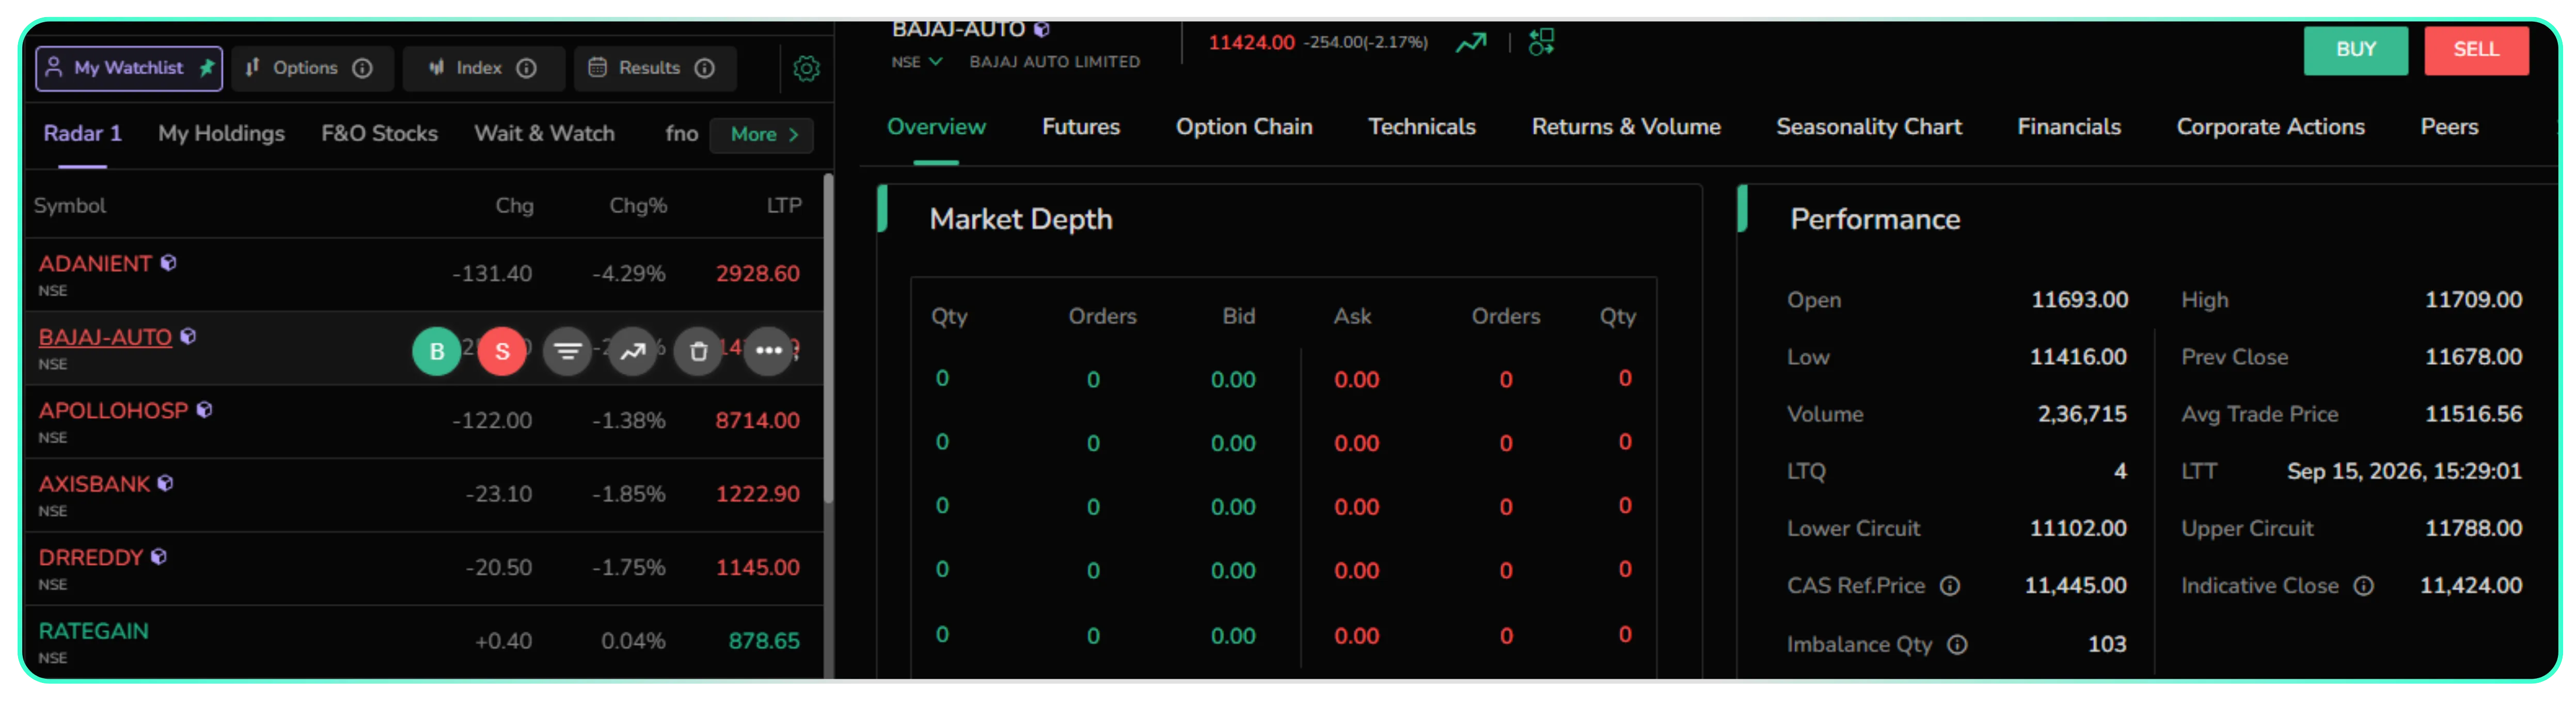Click cube icon next to AXISBANK
This screenshot has height=703, width=2576.
(x=165, y=483)
